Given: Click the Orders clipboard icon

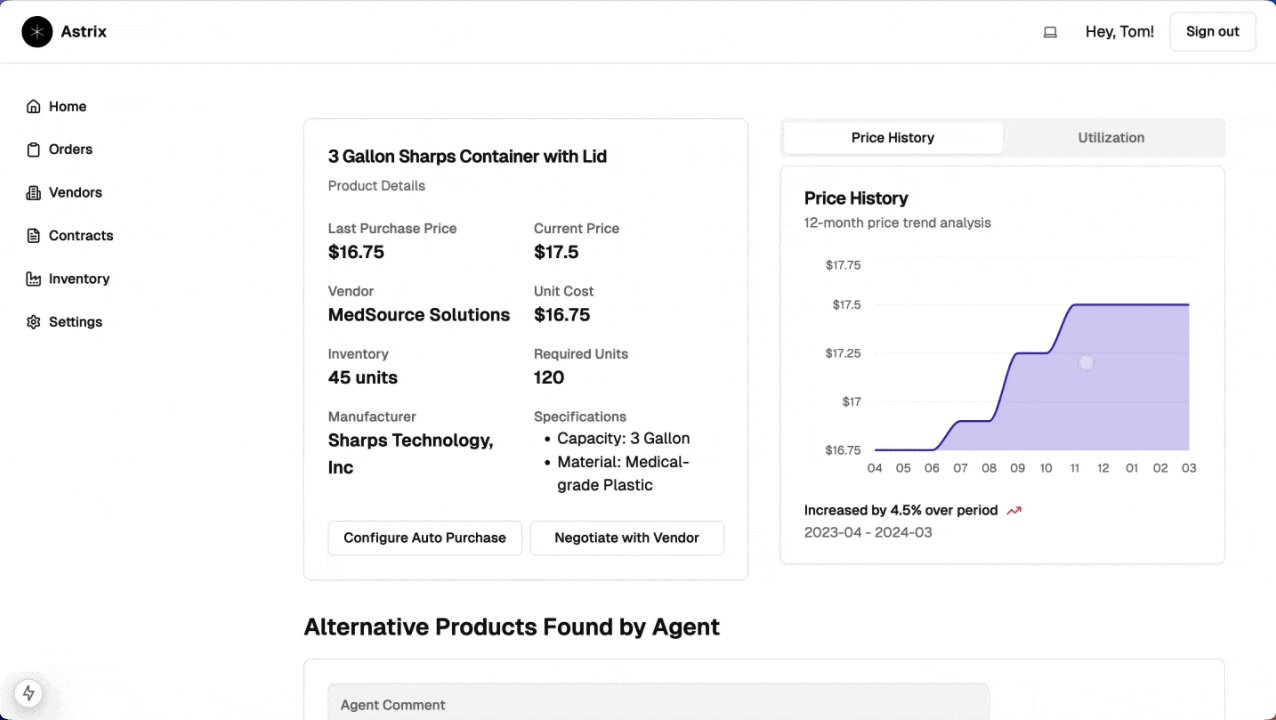Looking at the screenshot, I should click(x=34, y=150).
